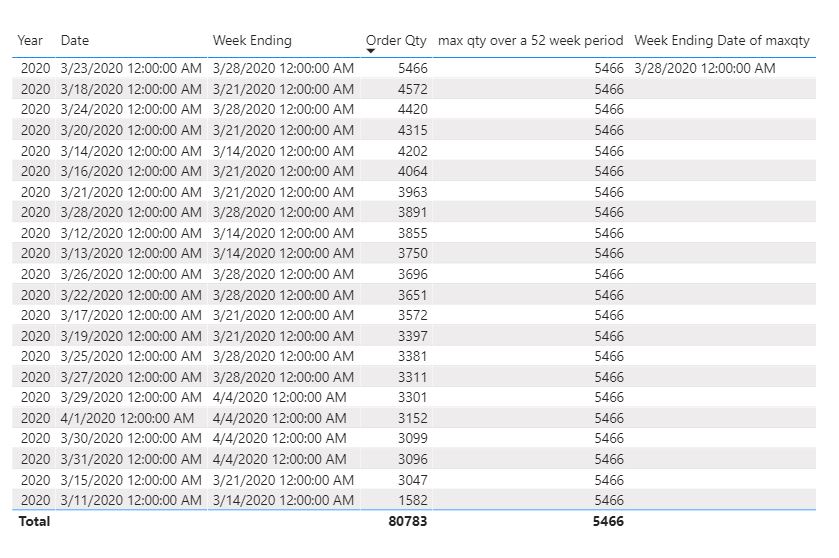
Task: Click 'Week Ending Date of maxqty' header
Action: coord(722,41)
